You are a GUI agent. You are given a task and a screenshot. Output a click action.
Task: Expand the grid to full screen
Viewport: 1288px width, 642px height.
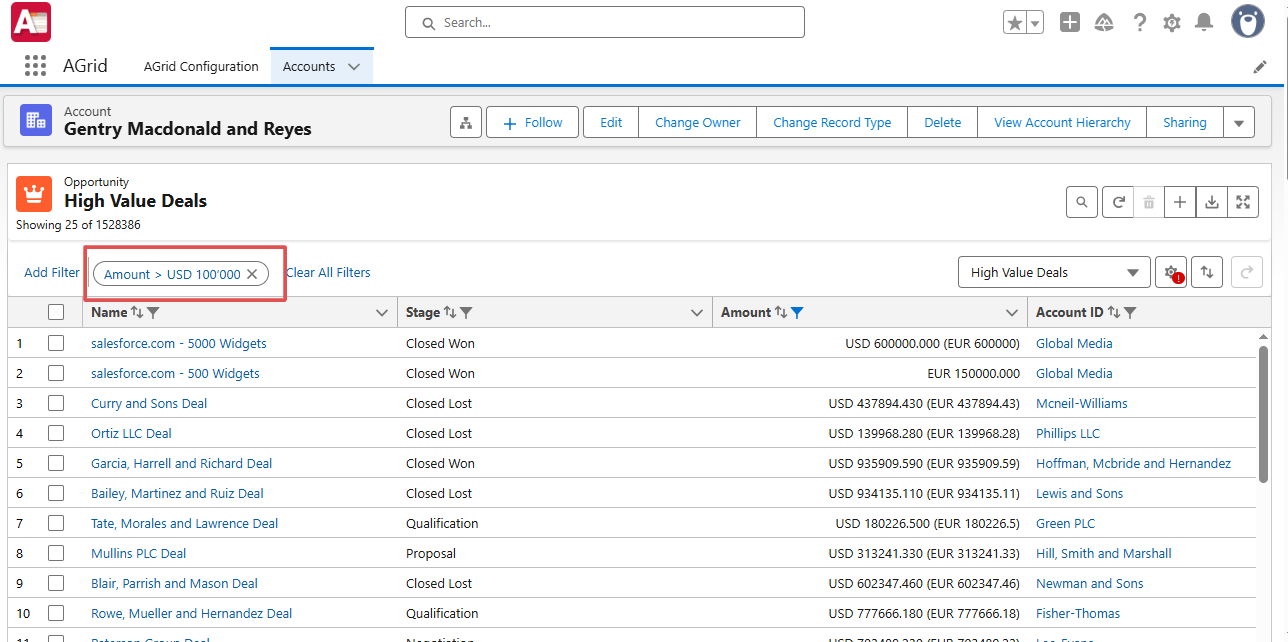[x=1243, y=202]
